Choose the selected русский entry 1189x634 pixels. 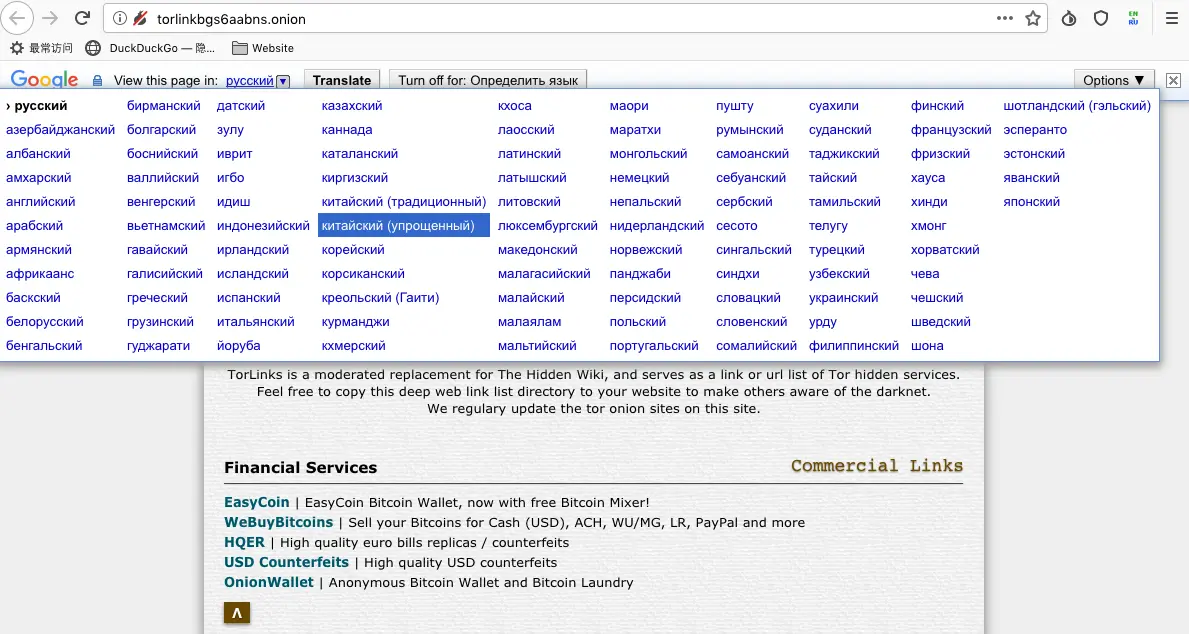[x=38, y=105]
